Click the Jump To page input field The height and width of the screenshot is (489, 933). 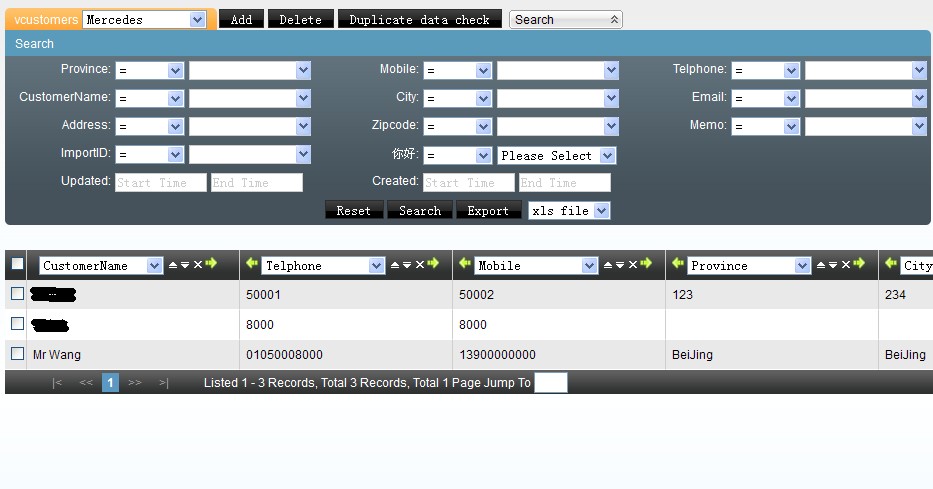coord(550,383)
